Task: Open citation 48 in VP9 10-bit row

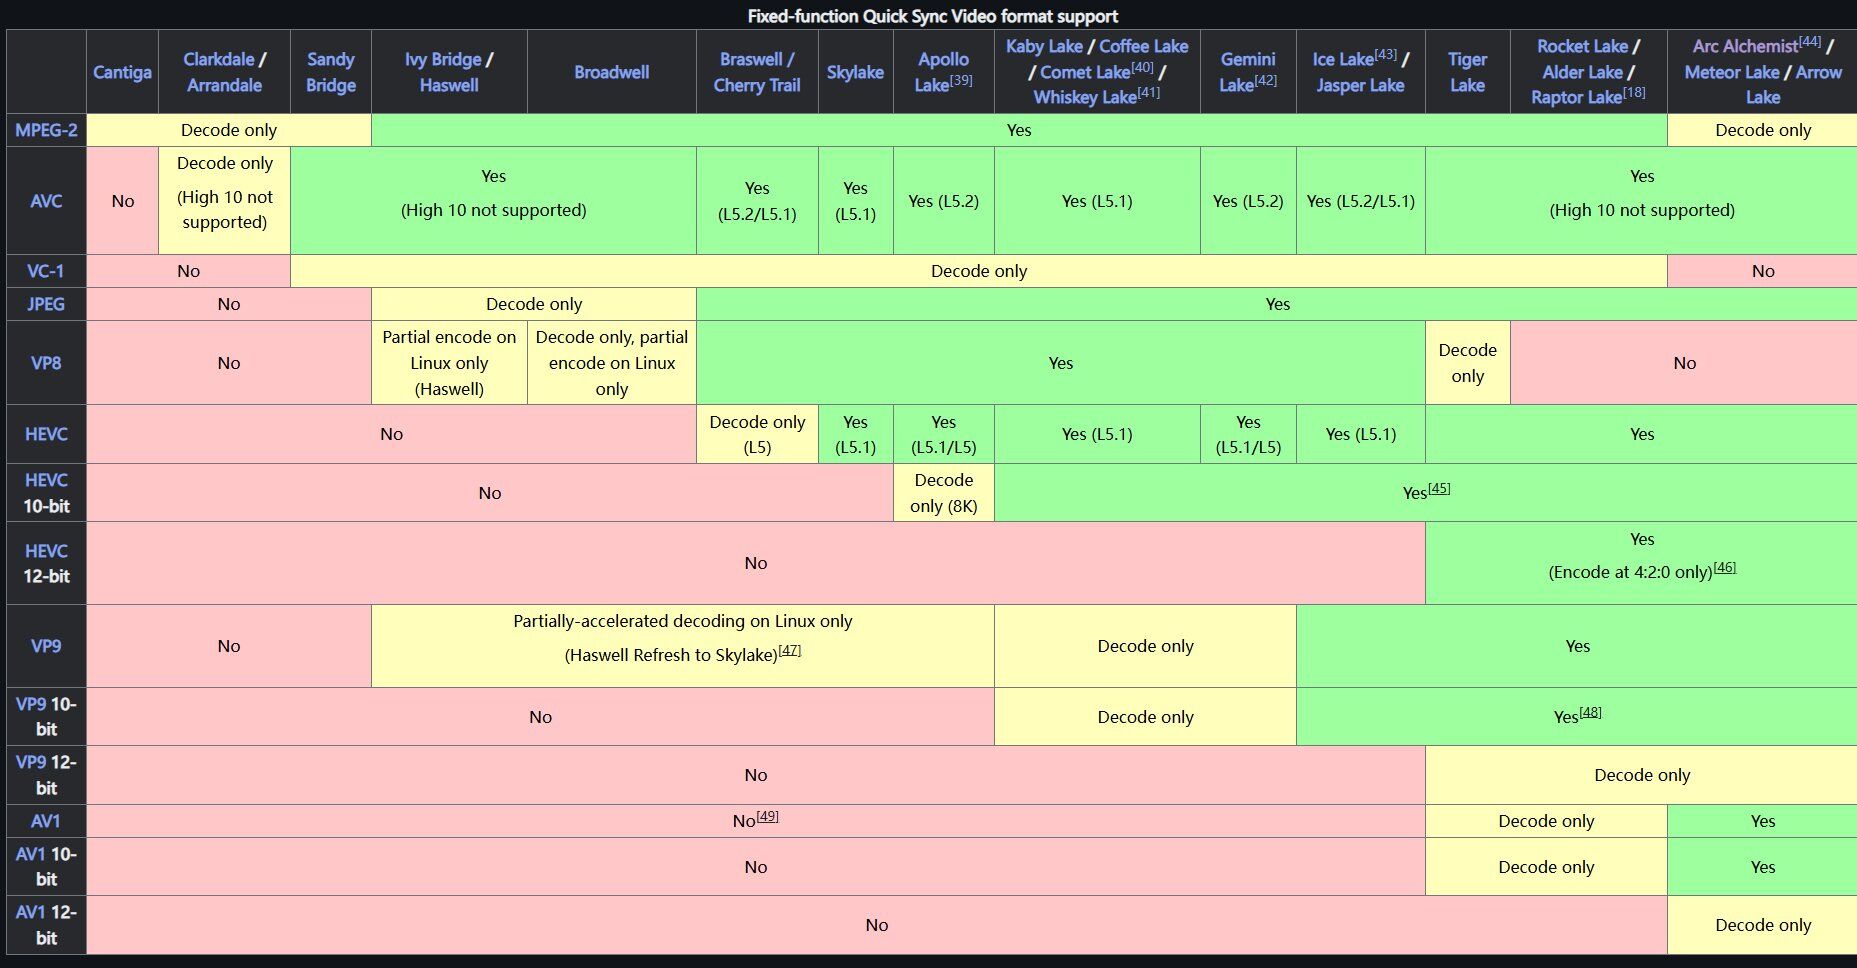Action: [1590, 712]
